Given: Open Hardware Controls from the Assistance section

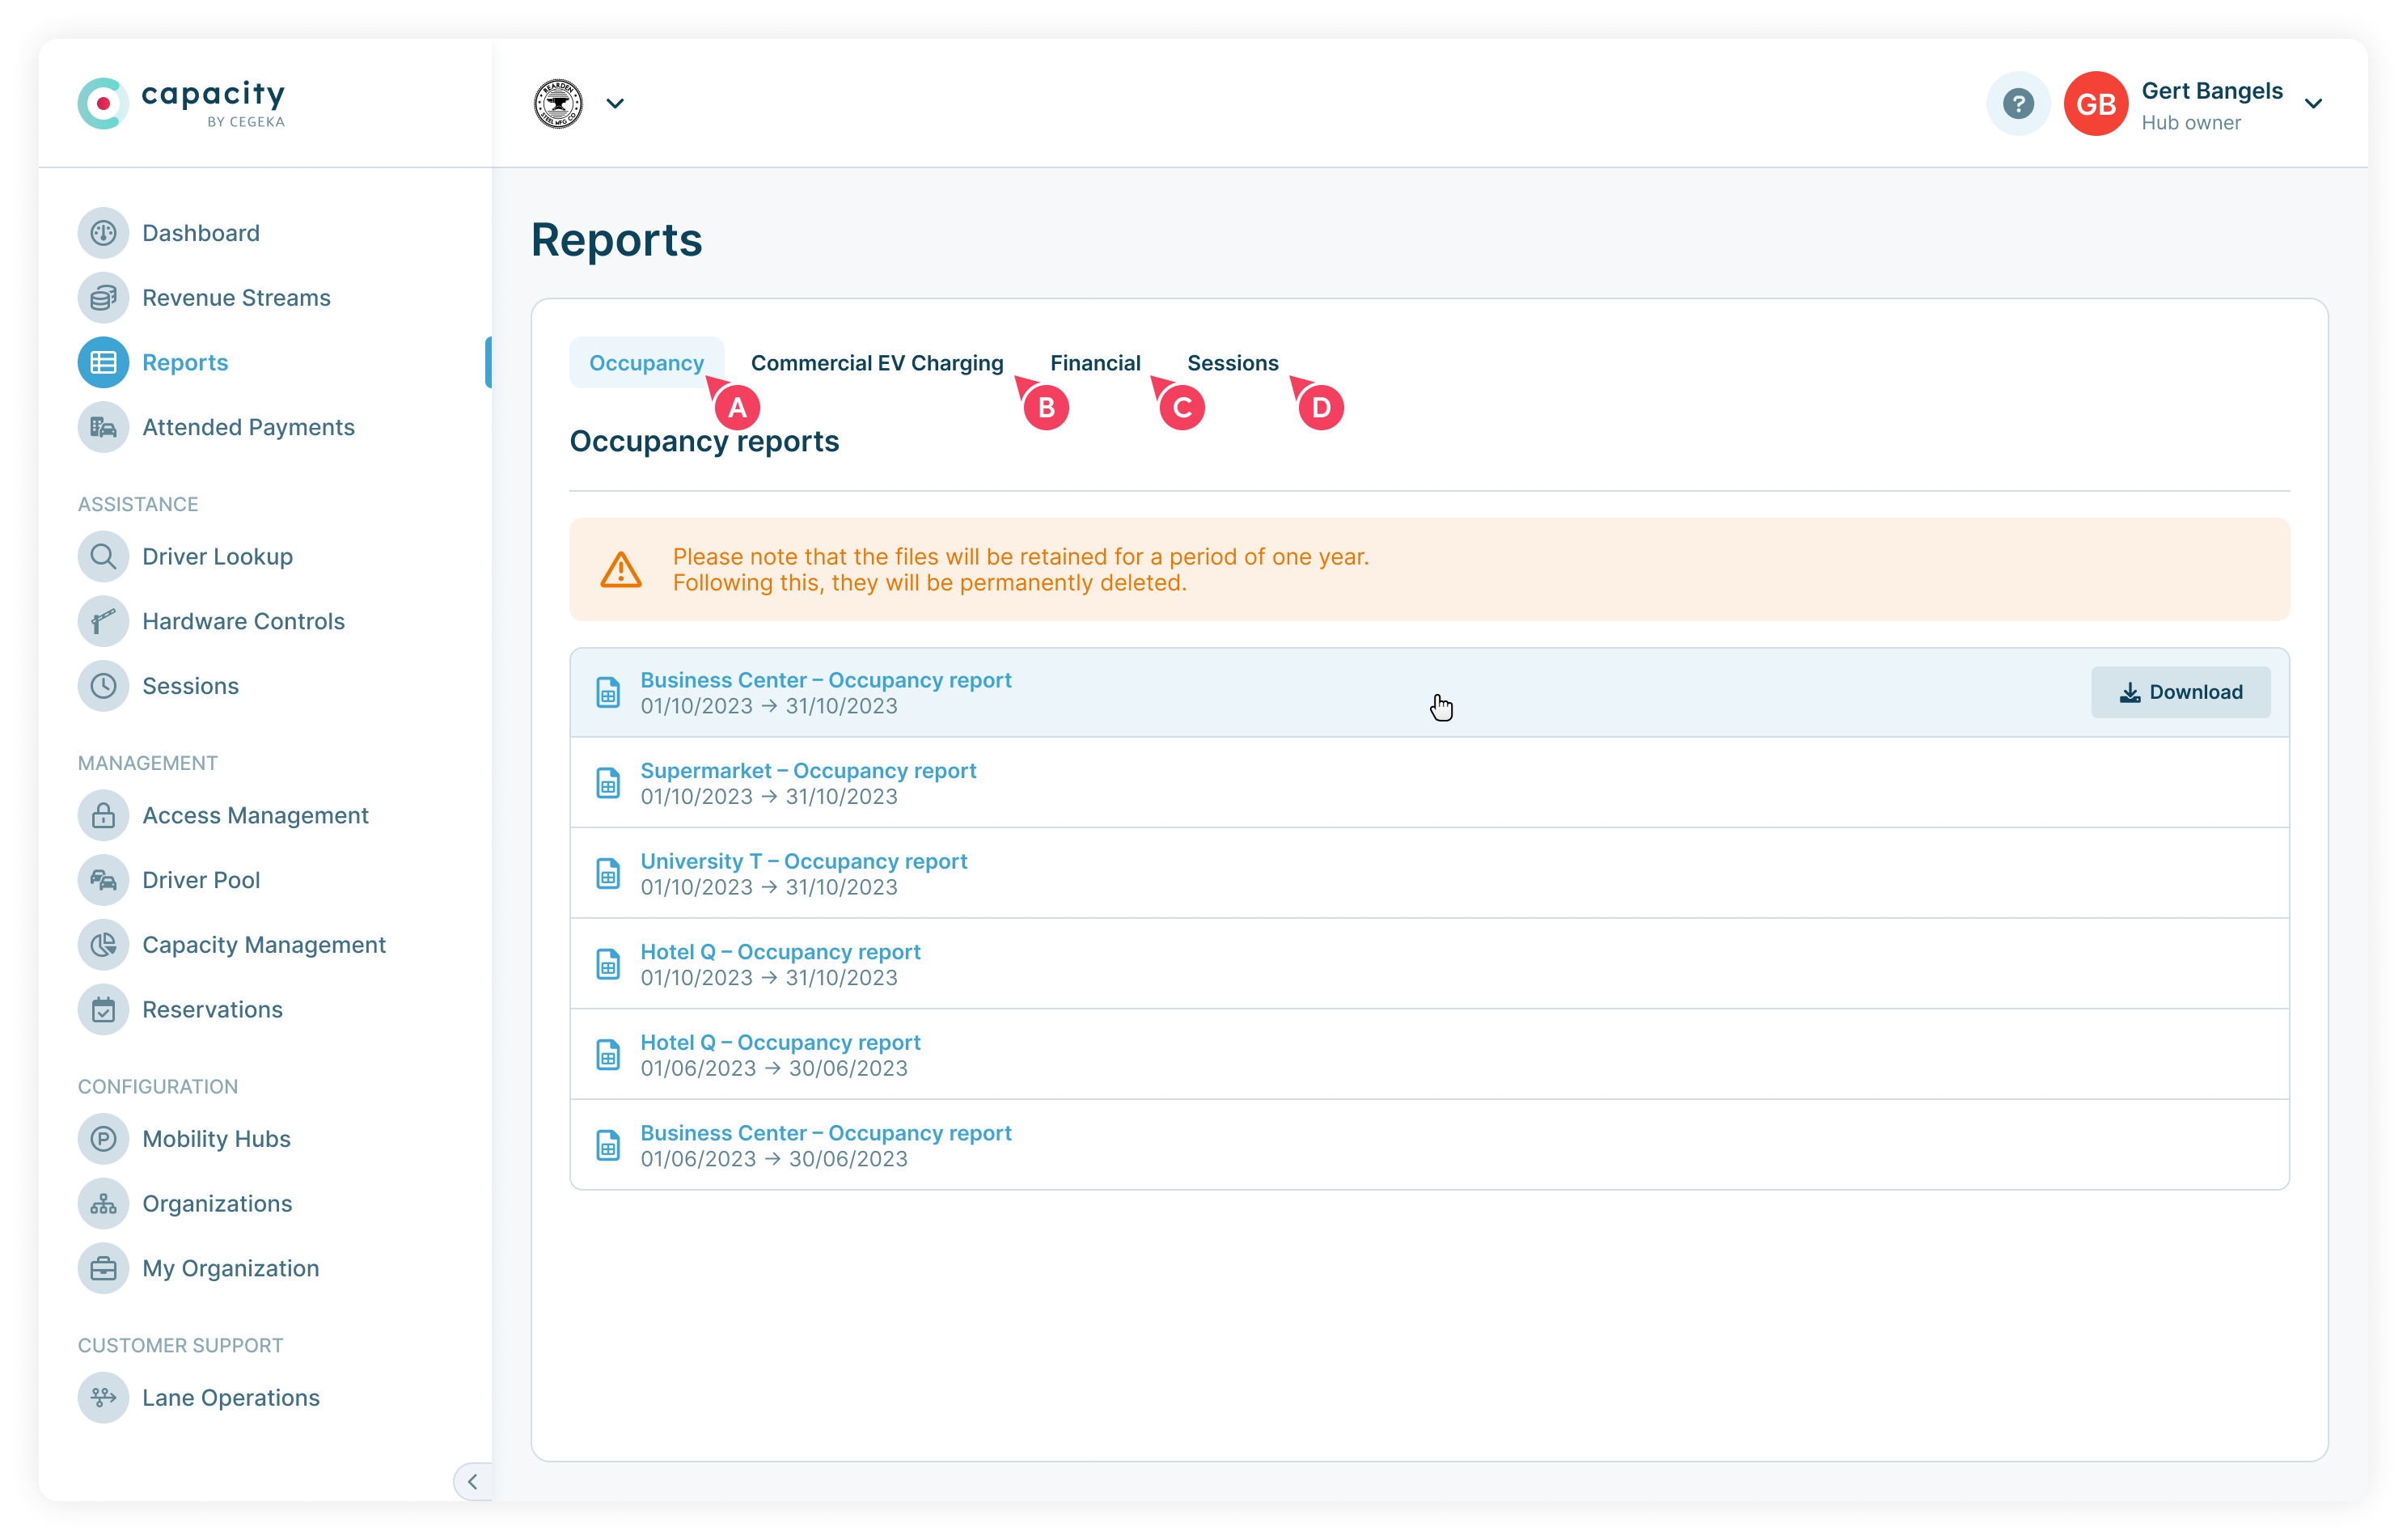Looking at the screenshot, I should tap(242, 621).
